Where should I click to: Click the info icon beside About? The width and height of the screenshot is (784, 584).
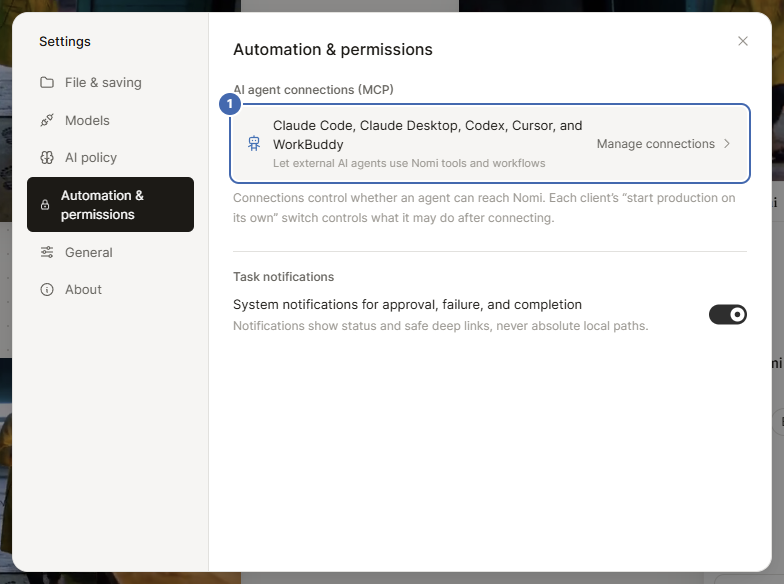click(47, 290)
